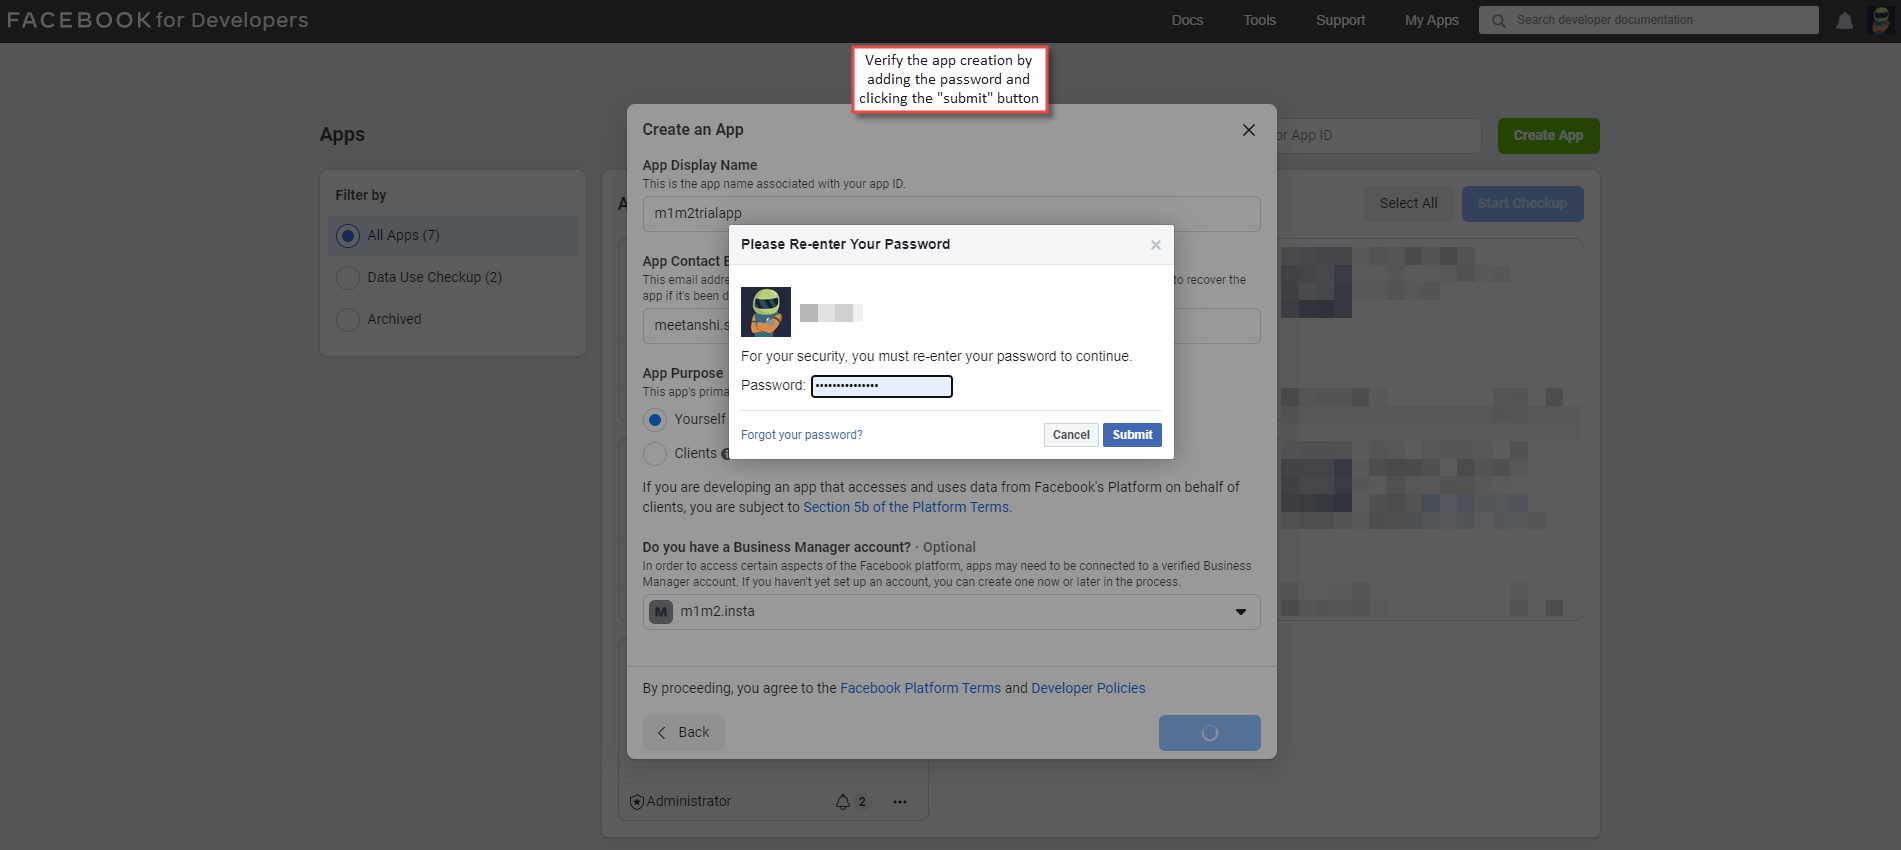
Task: Click the Password input field
Action: 881,386
